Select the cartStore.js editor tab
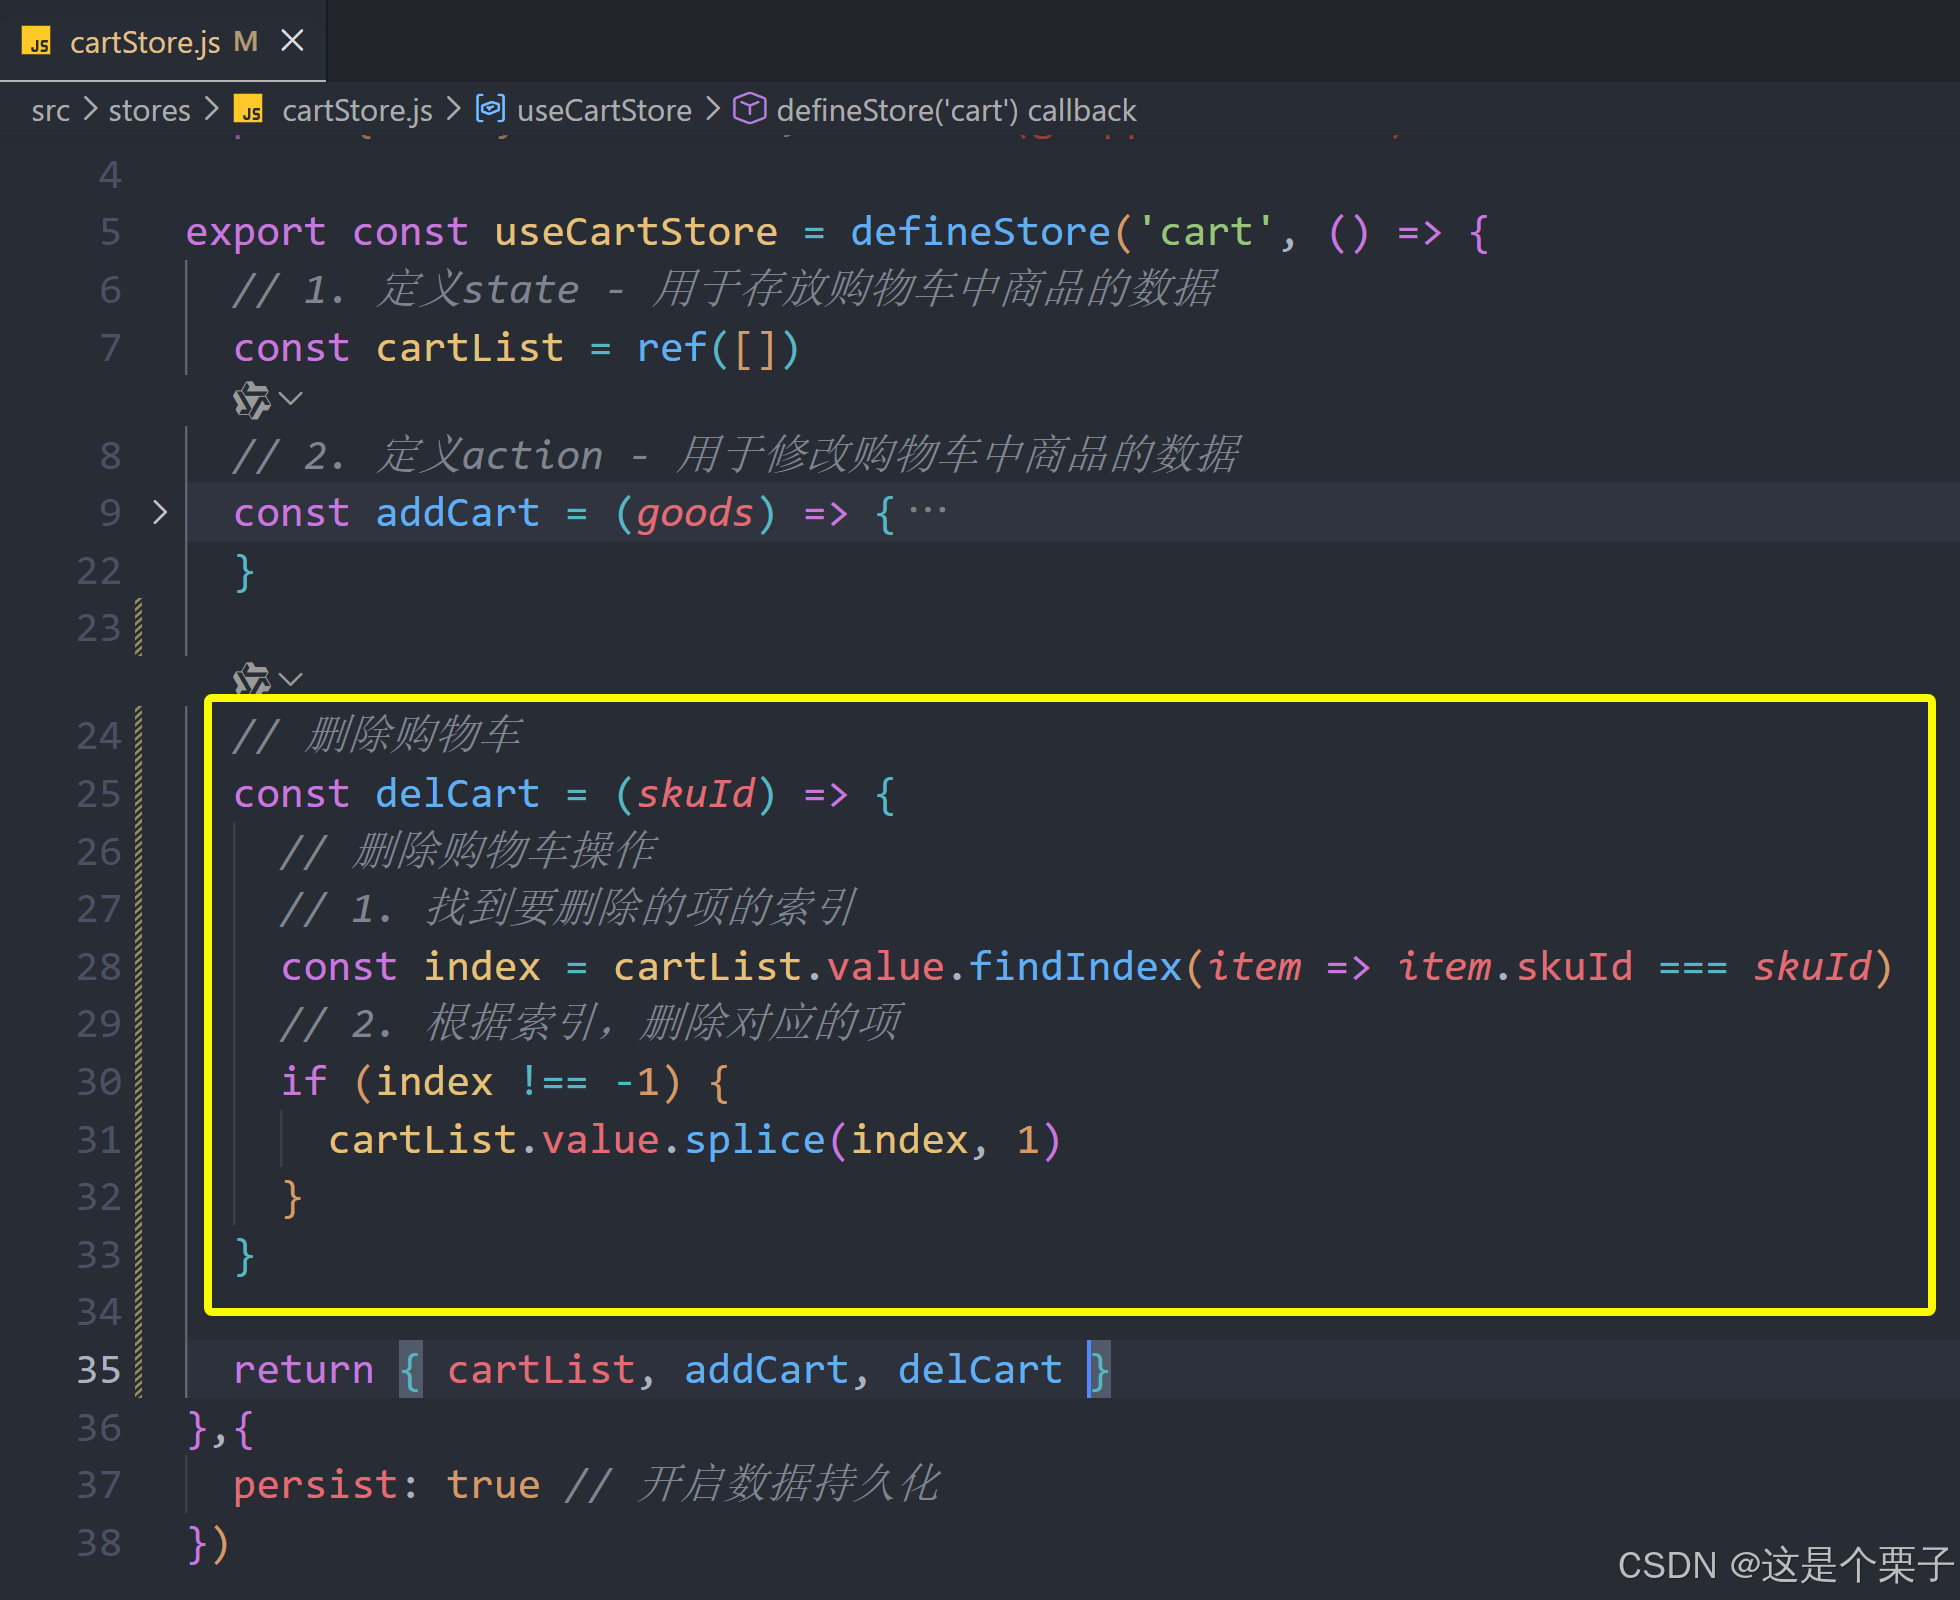The image size is (1960, 1600). tap(146, 42)
